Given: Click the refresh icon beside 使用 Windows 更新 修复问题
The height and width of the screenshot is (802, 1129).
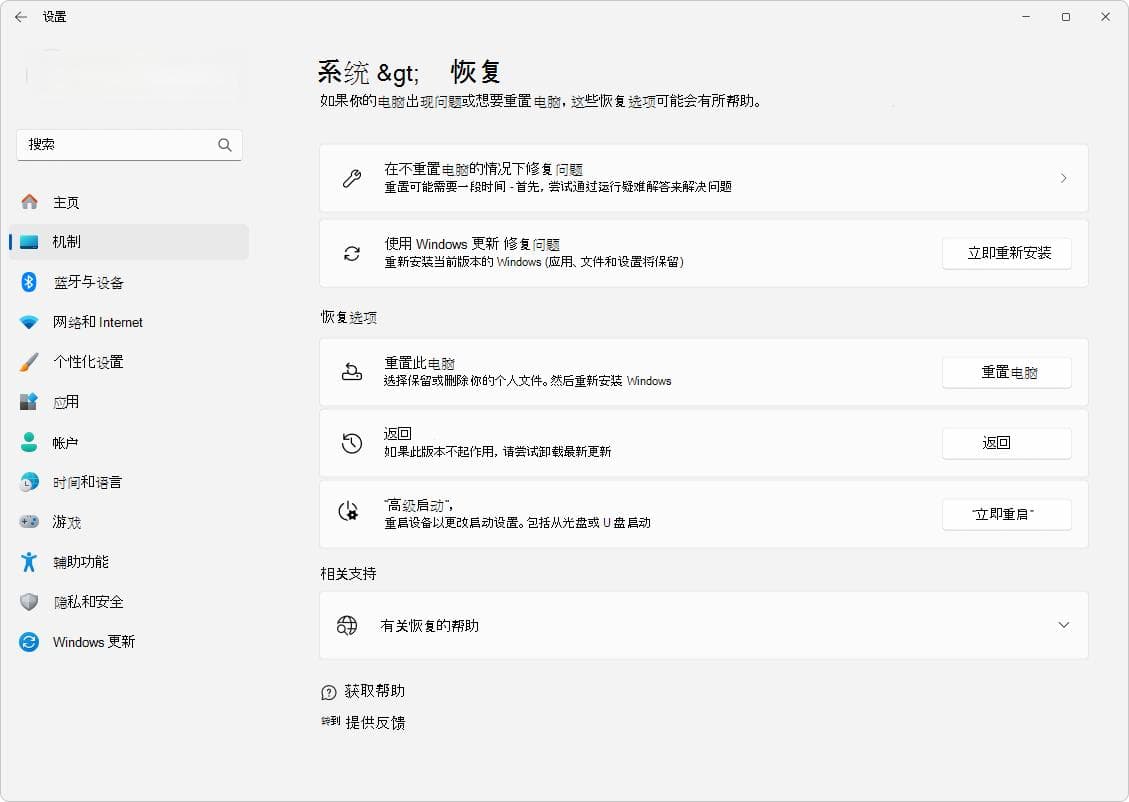Looking at the screenshot, I should pos(352,253).
